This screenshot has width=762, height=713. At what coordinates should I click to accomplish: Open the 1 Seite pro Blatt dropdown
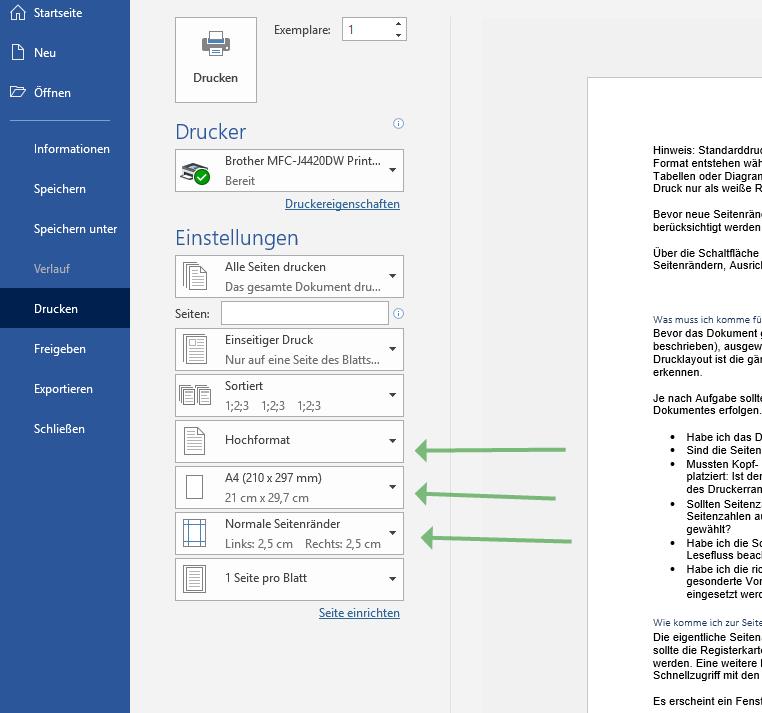click(x=392, y=579)
